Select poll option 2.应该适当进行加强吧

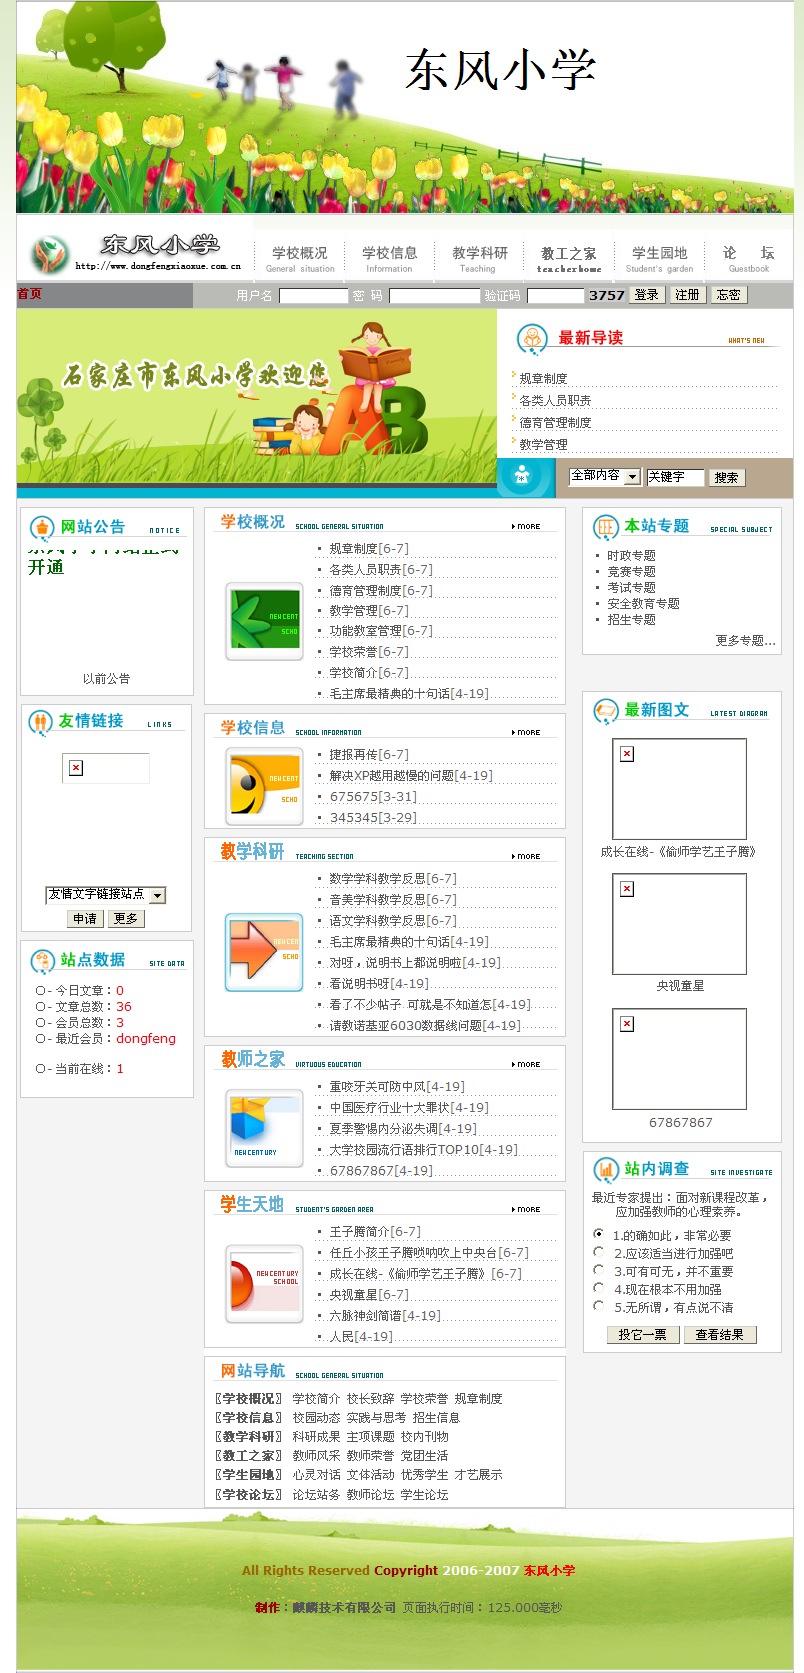[x=599, y=1252]
